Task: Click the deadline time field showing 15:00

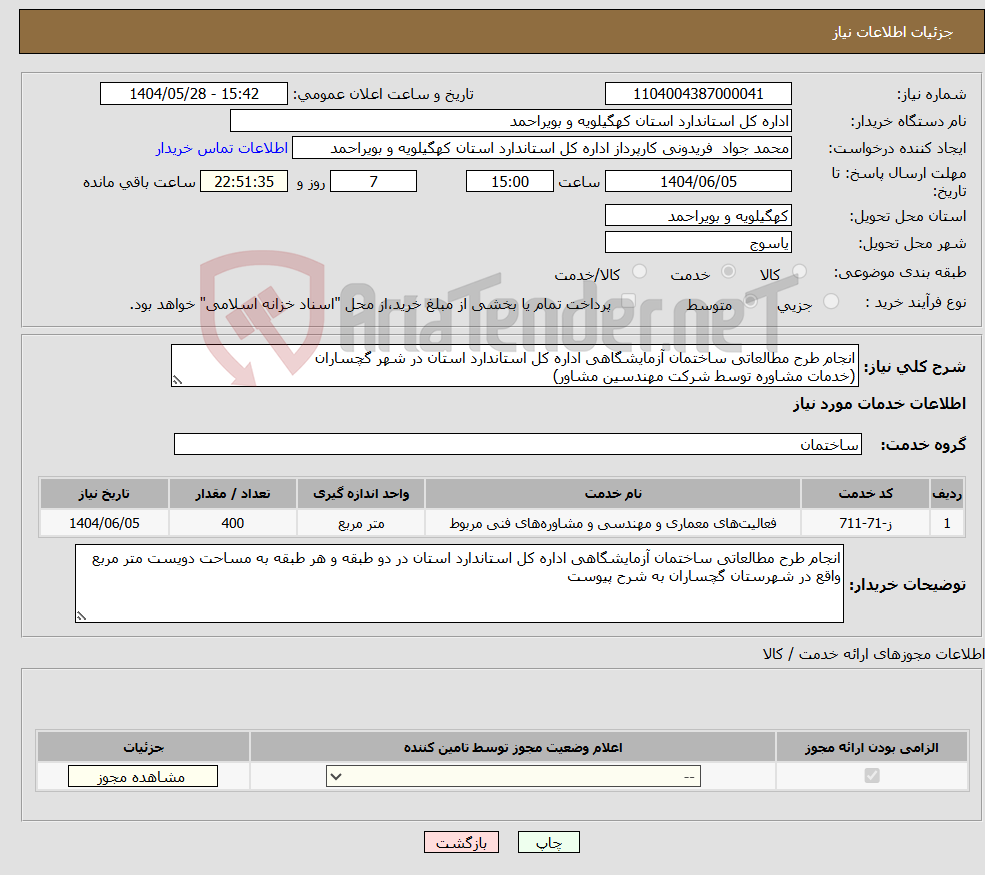Action: [x=510, y=181]
